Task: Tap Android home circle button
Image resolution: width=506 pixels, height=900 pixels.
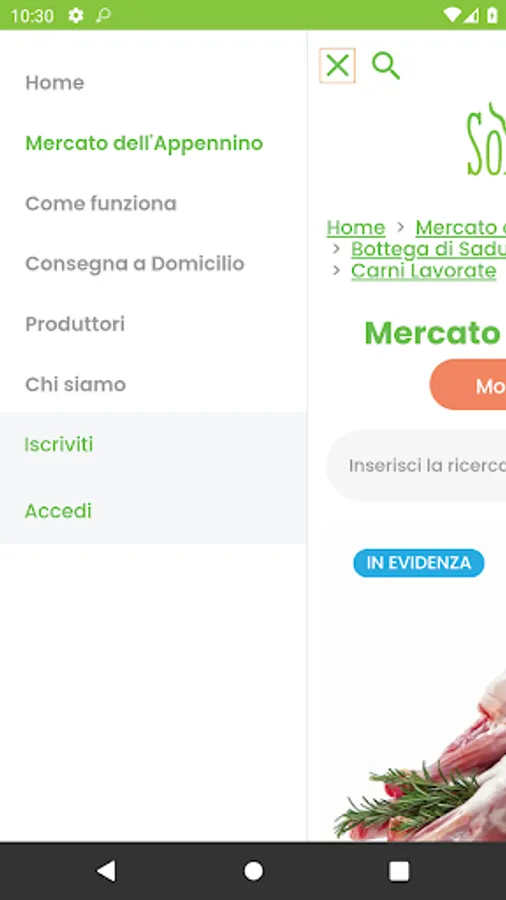Action: click(x=253, y=871)
